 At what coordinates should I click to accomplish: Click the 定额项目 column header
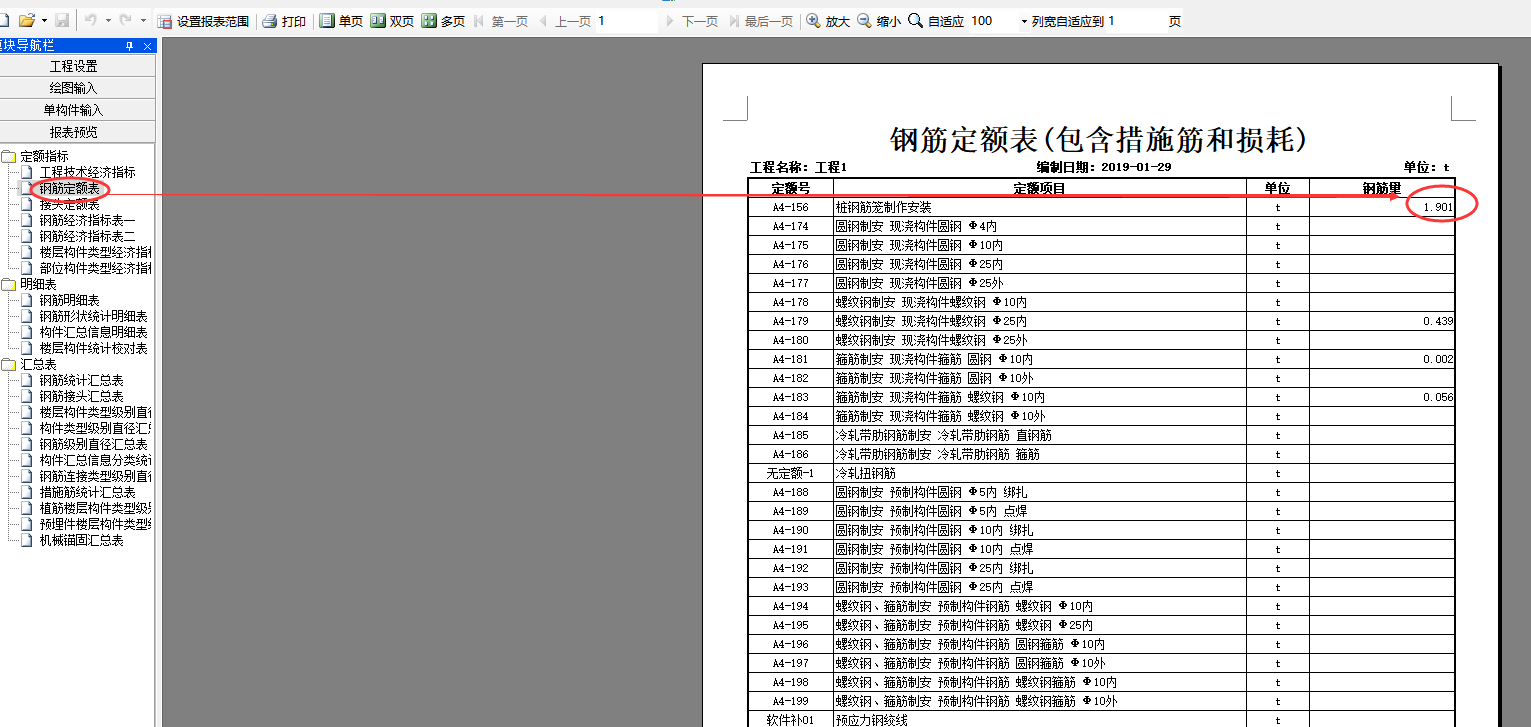[x=1039, y=188]
